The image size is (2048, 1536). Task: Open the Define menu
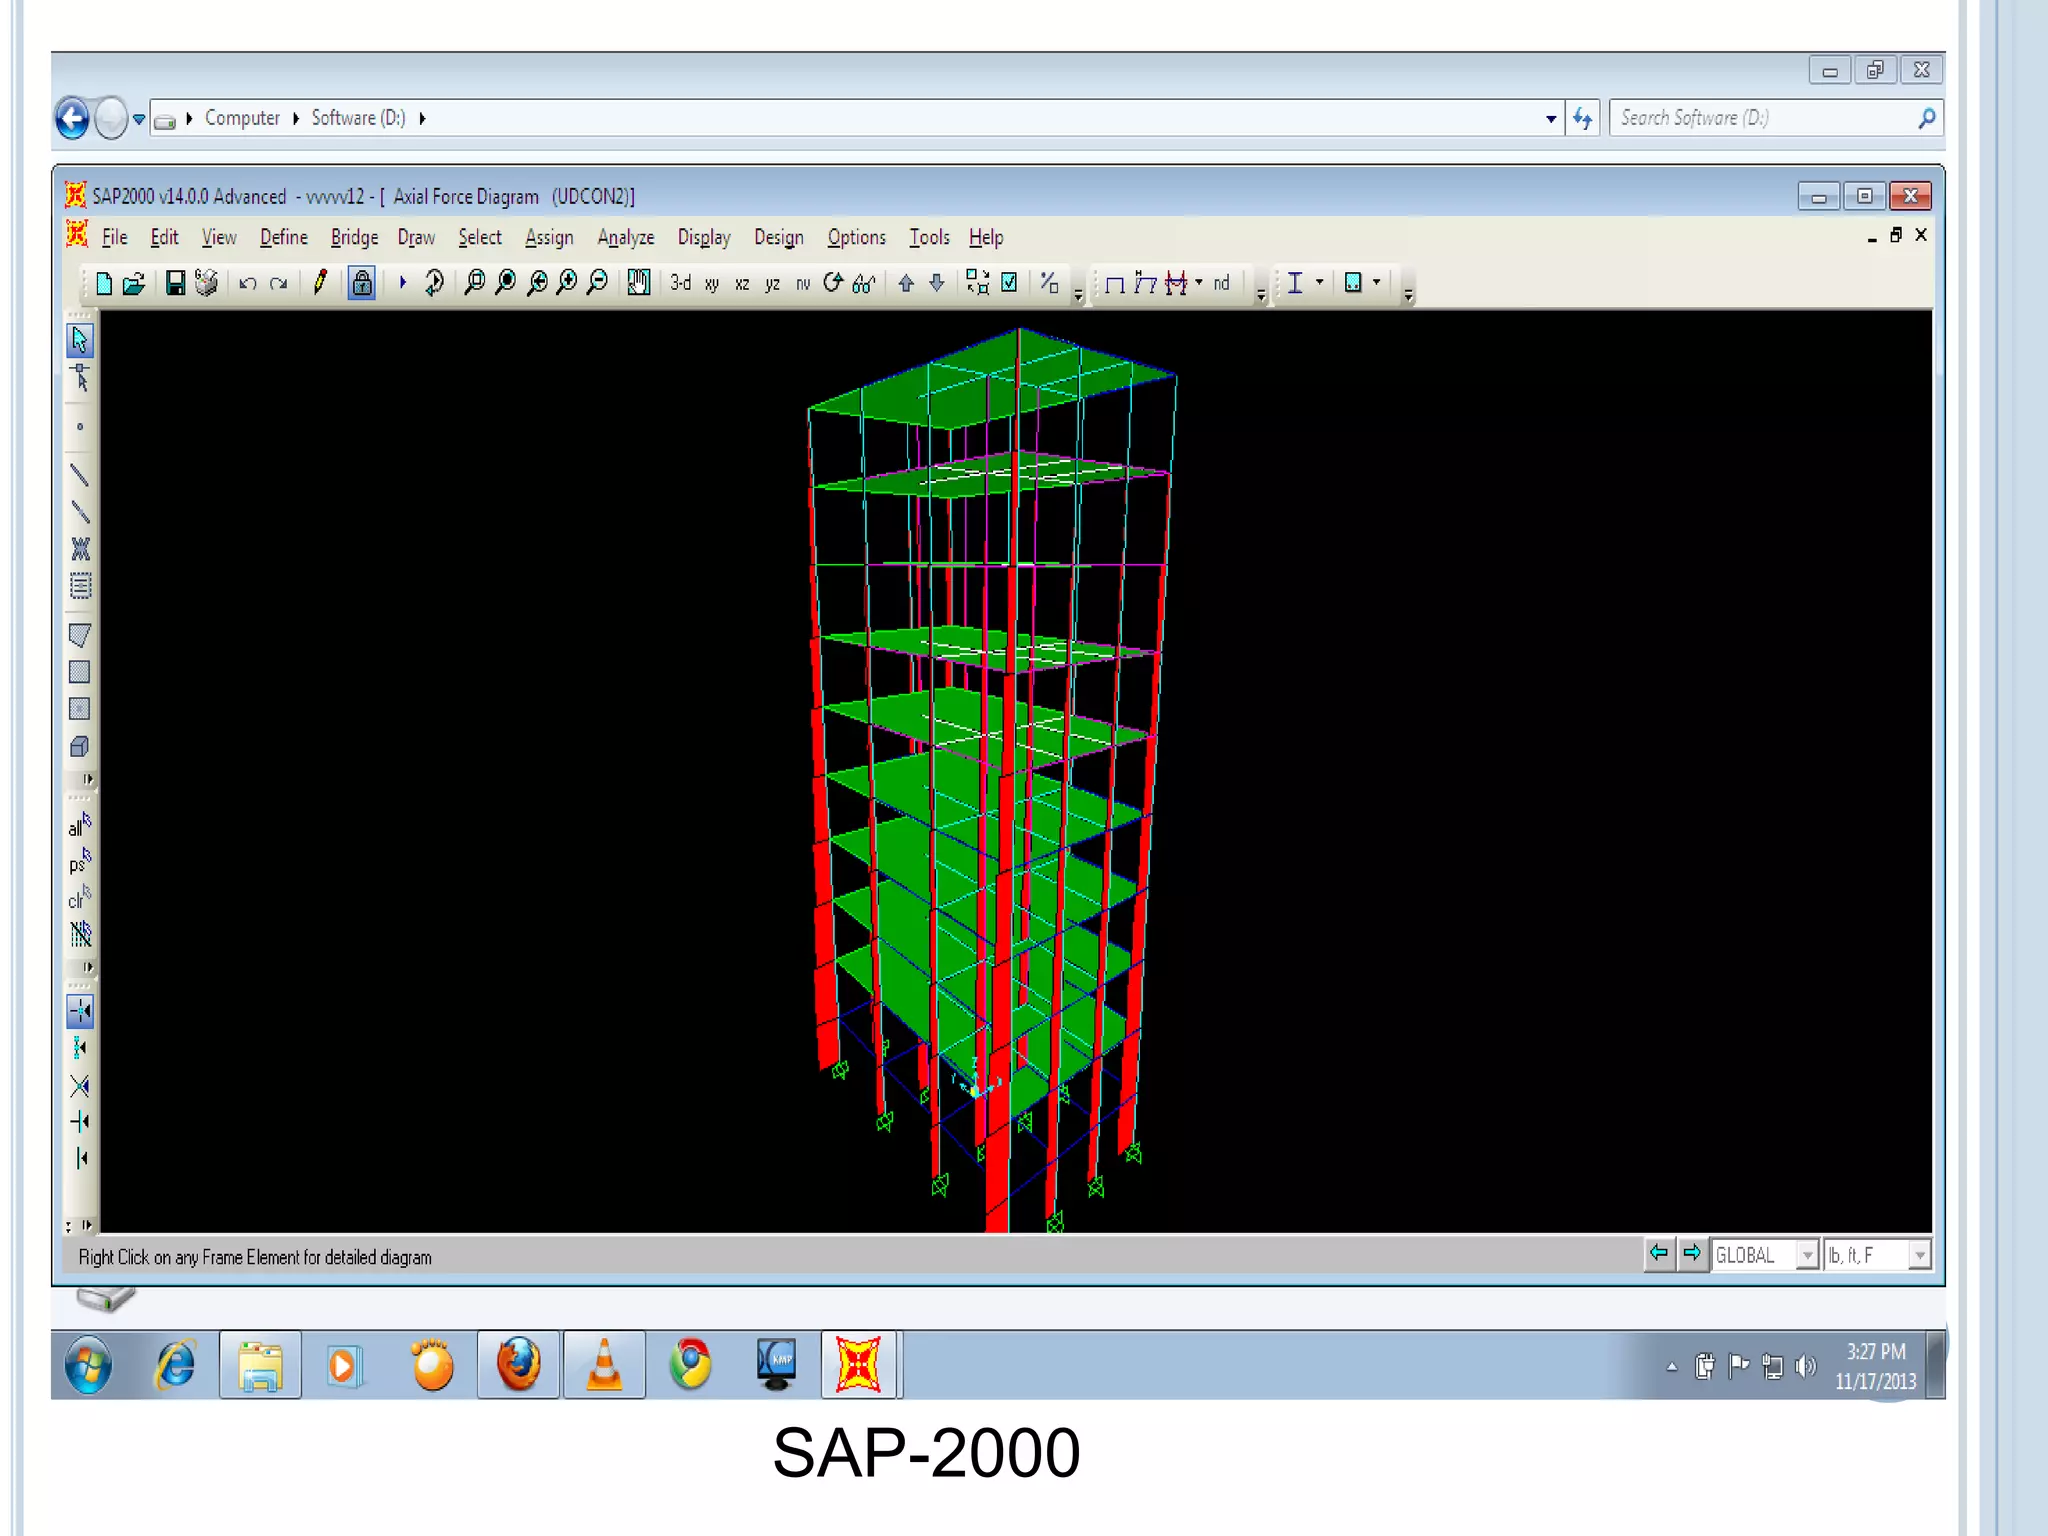click(x=284, y=238)
